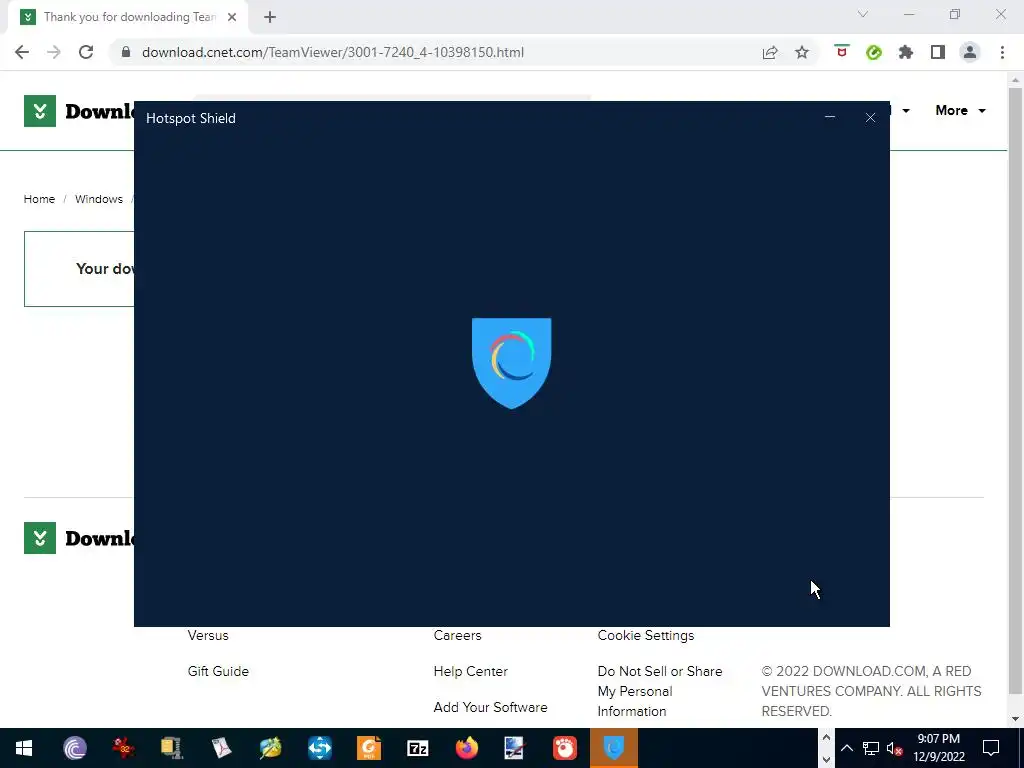1024x768 pixels.
Task: Open the Windows breadcrumb link
Action: click(x=99, y=199)
